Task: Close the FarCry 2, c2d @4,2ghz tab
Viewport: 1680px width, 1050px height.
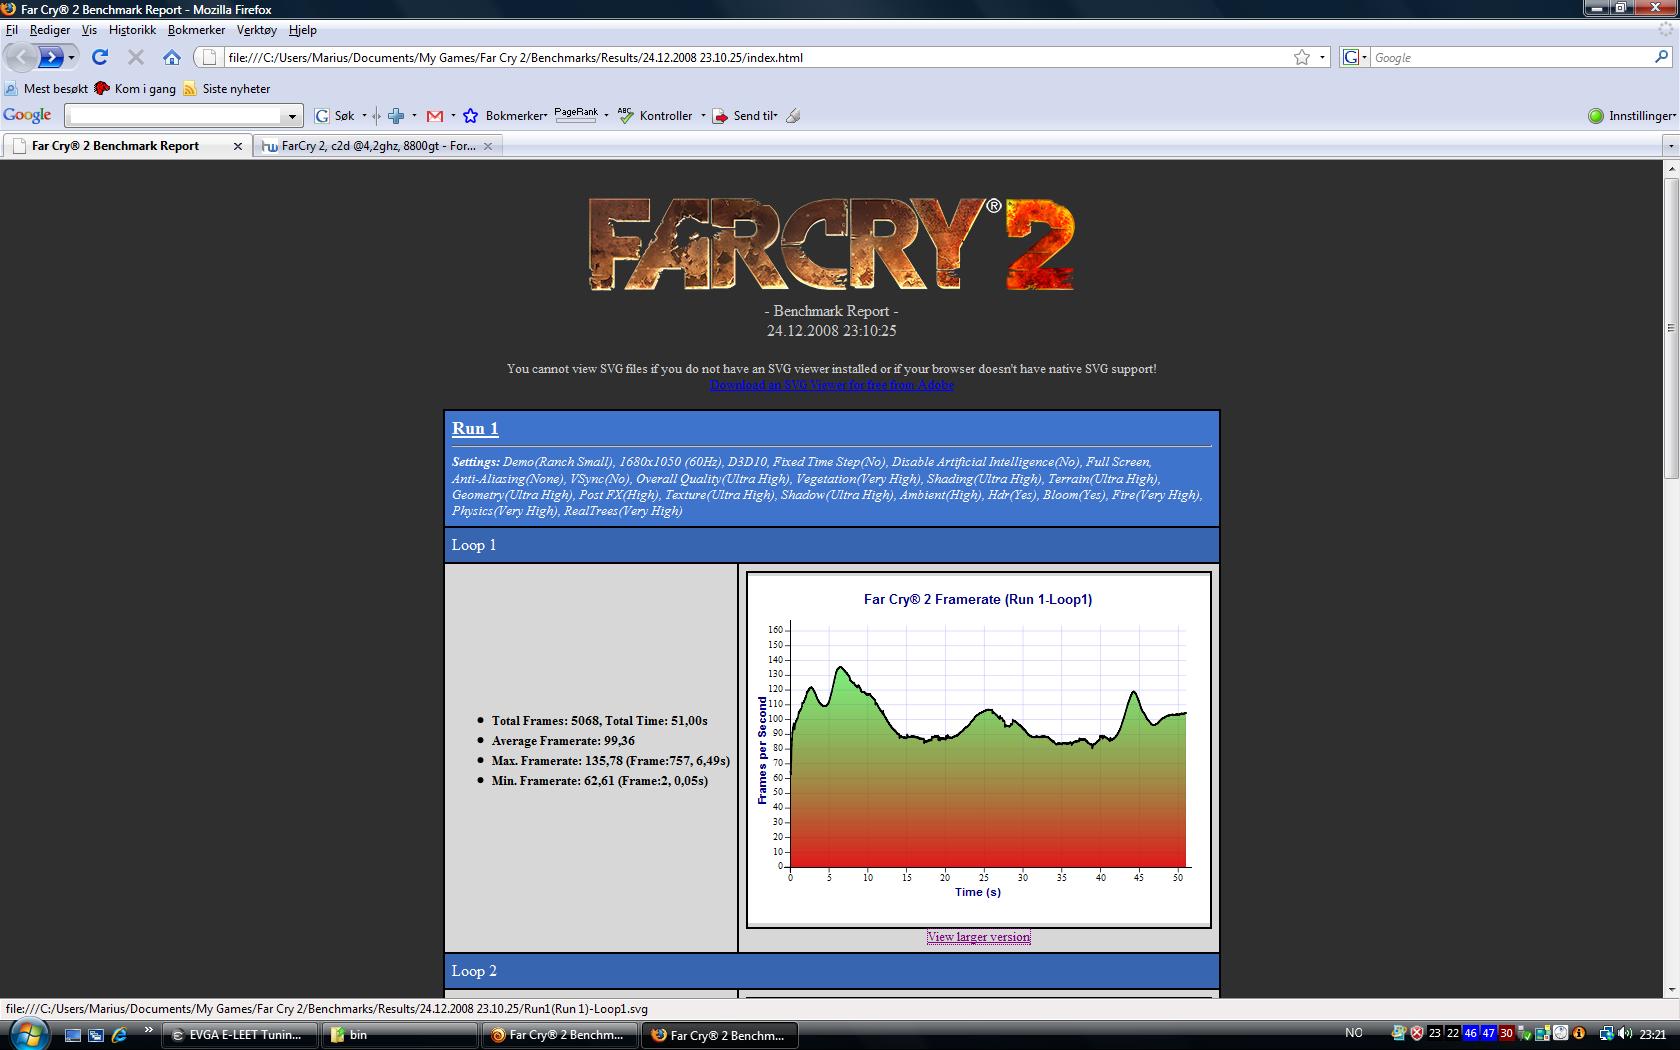Action: (x=488, y=146)
